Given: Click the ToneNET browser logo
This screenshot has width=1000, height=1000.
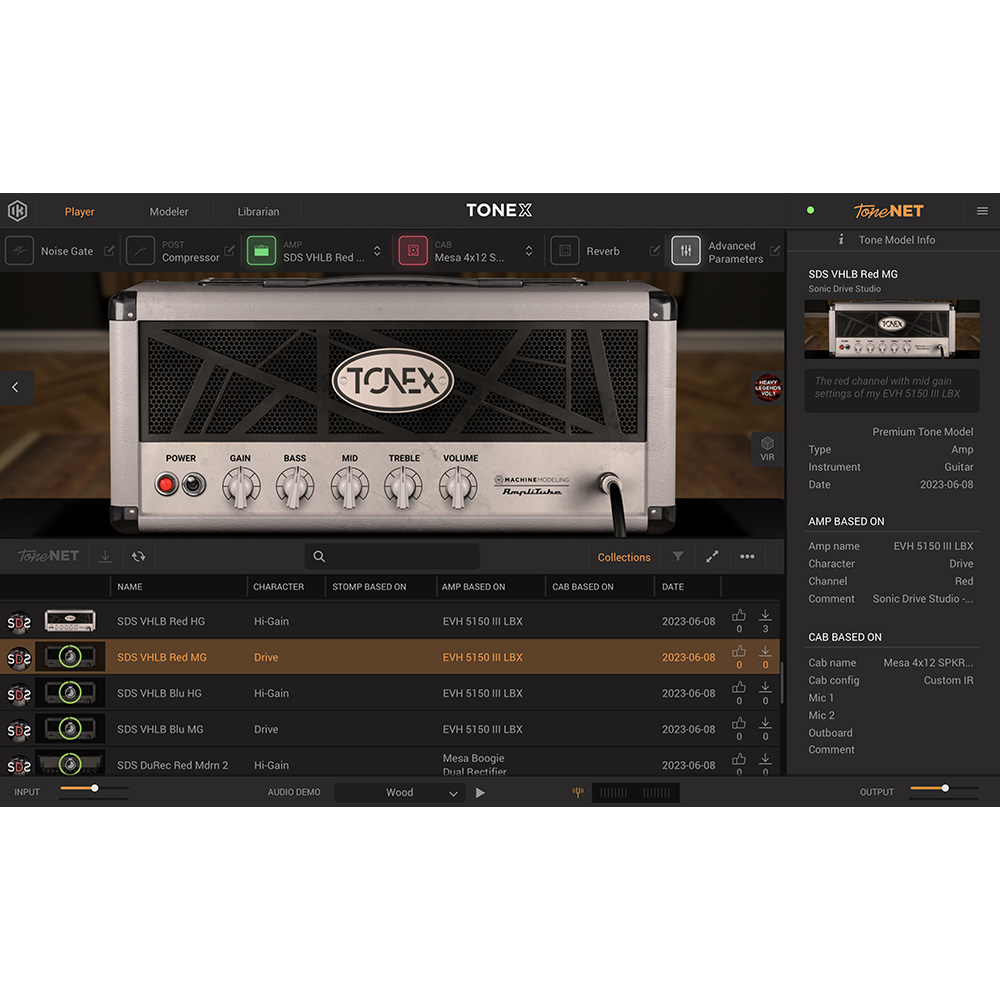Looking at the screenshot, I should click(48, 556).
